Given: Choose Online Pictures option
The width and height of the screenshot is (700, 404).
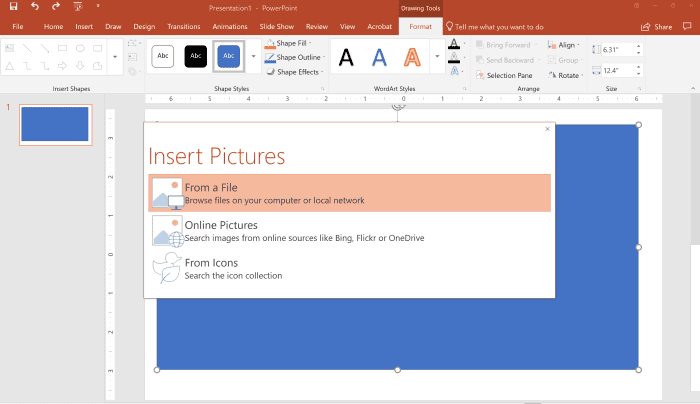Looking at the screenshot, I should [x=350, y=230].
